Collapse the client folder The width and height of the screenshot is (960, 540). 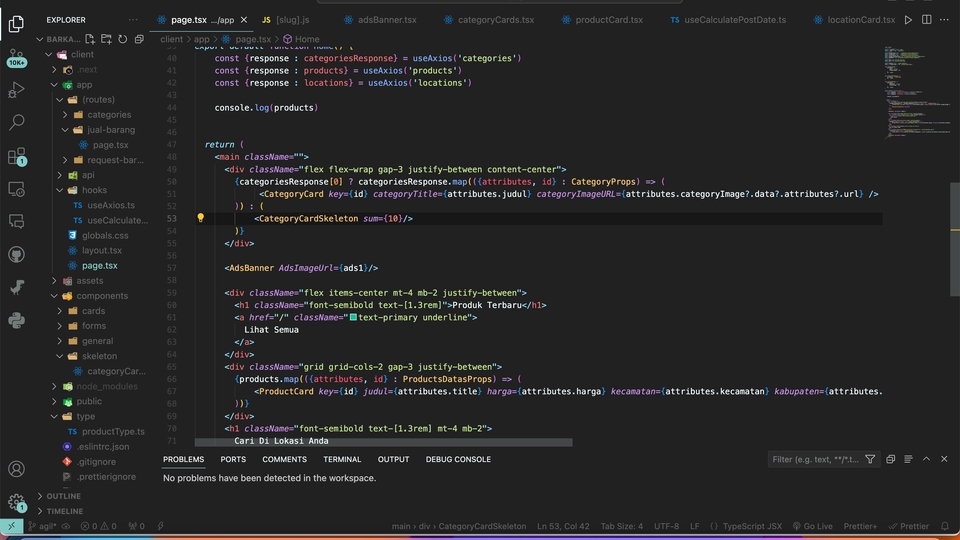[49, 54]
